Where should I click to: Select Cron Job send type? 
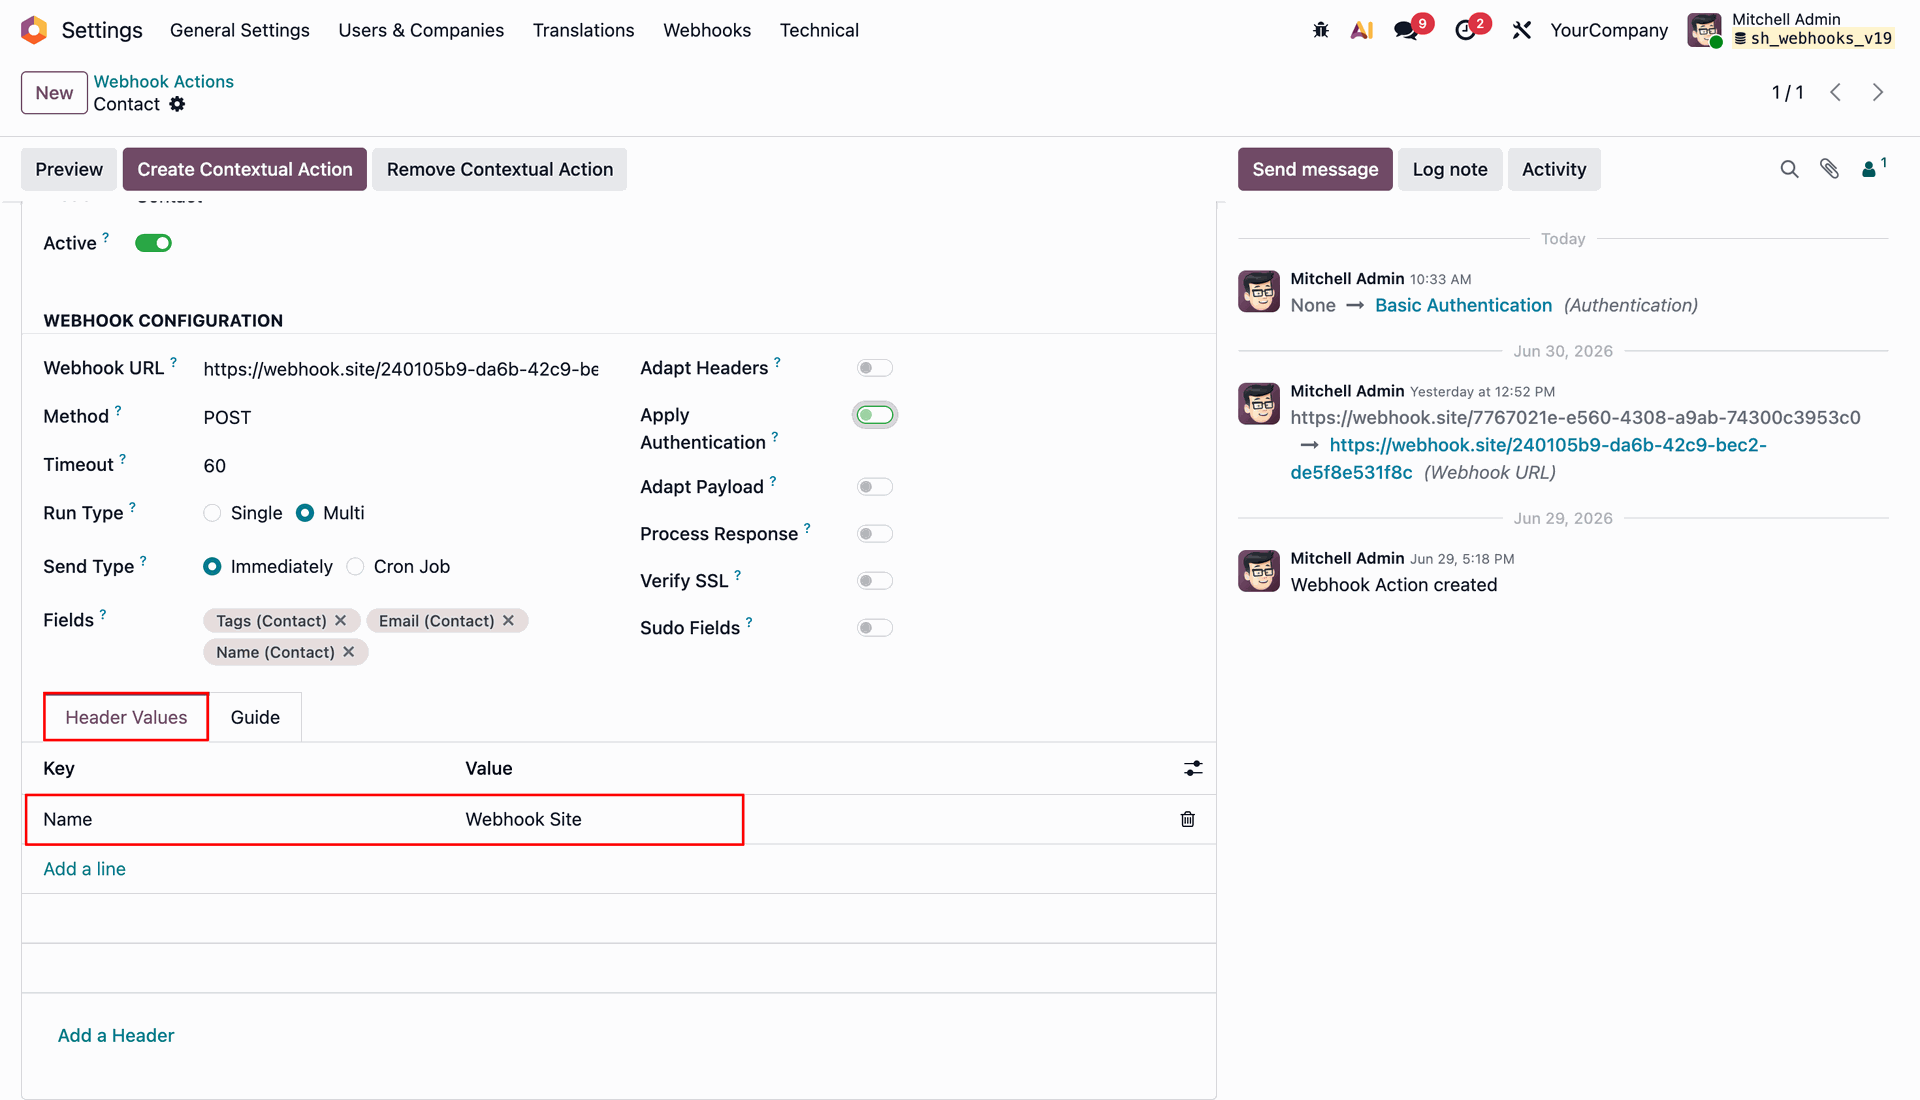tap(355, 567)
